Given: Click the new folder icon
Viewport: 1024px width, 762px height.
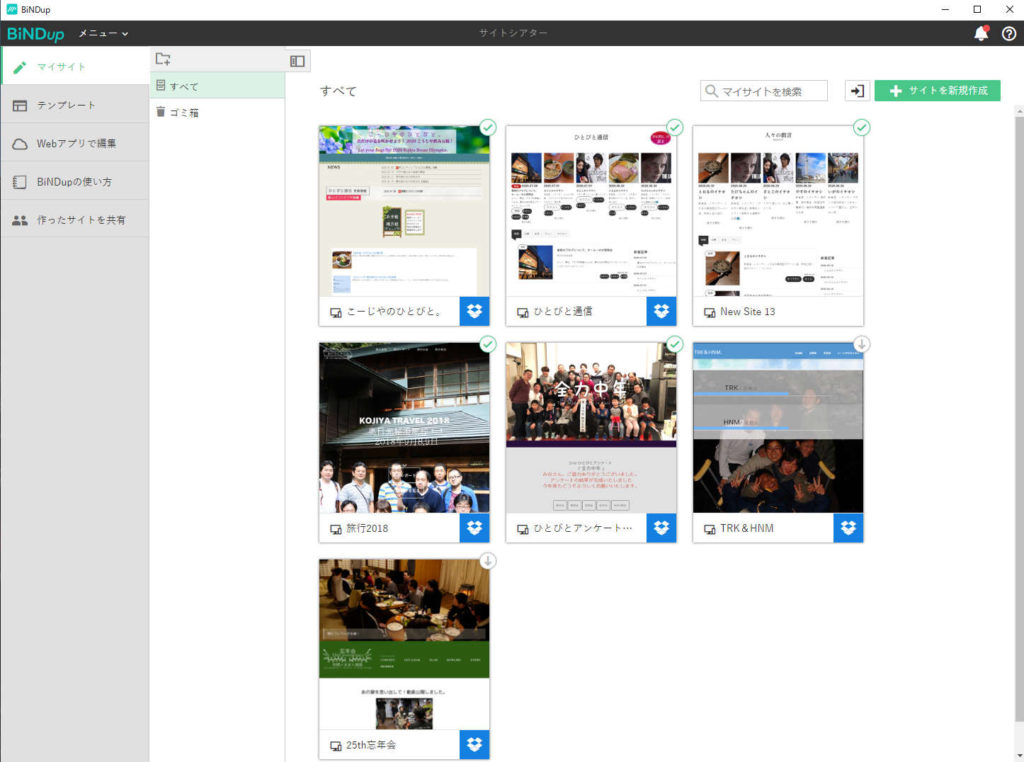Looking at the screenshot, I should pyautogui.click(x=164, y=60).
